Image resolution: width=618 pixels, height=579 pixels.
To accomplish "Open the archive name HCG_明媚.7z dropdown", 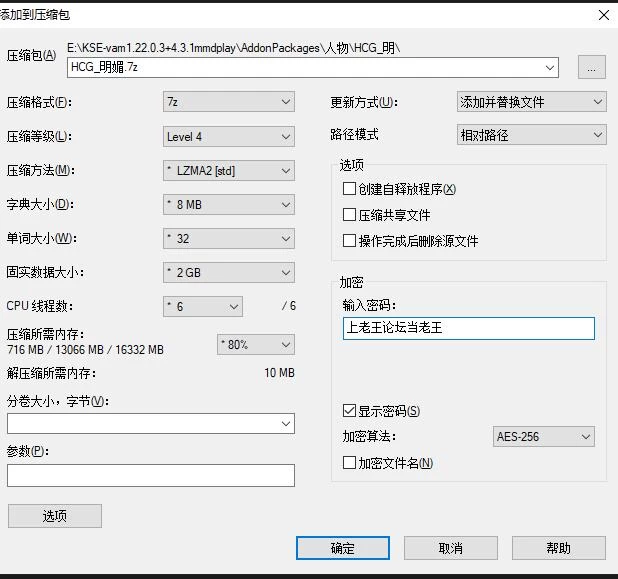I will 313,67.
